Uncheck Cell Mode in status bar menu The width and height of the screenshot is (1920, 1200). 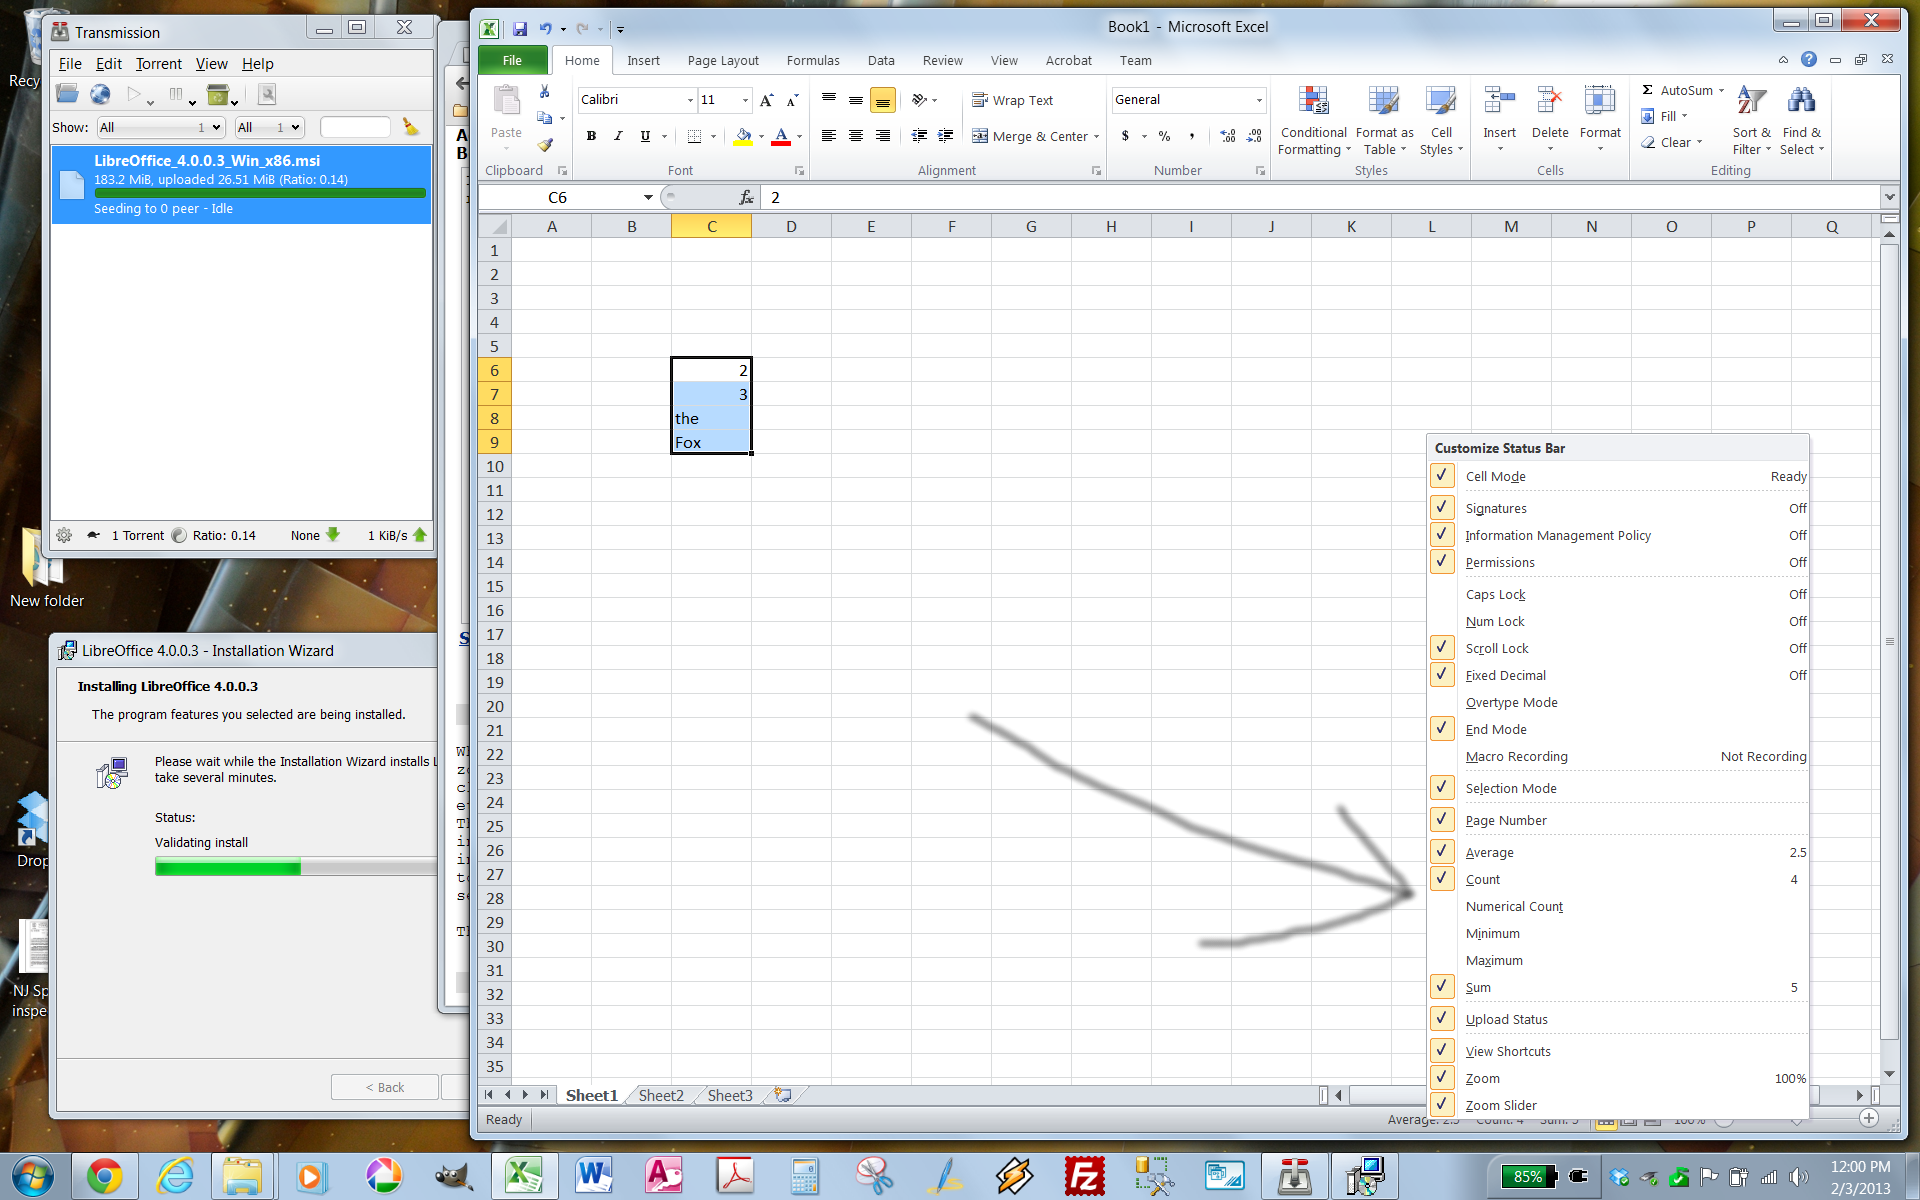(x=1618, y=476)
